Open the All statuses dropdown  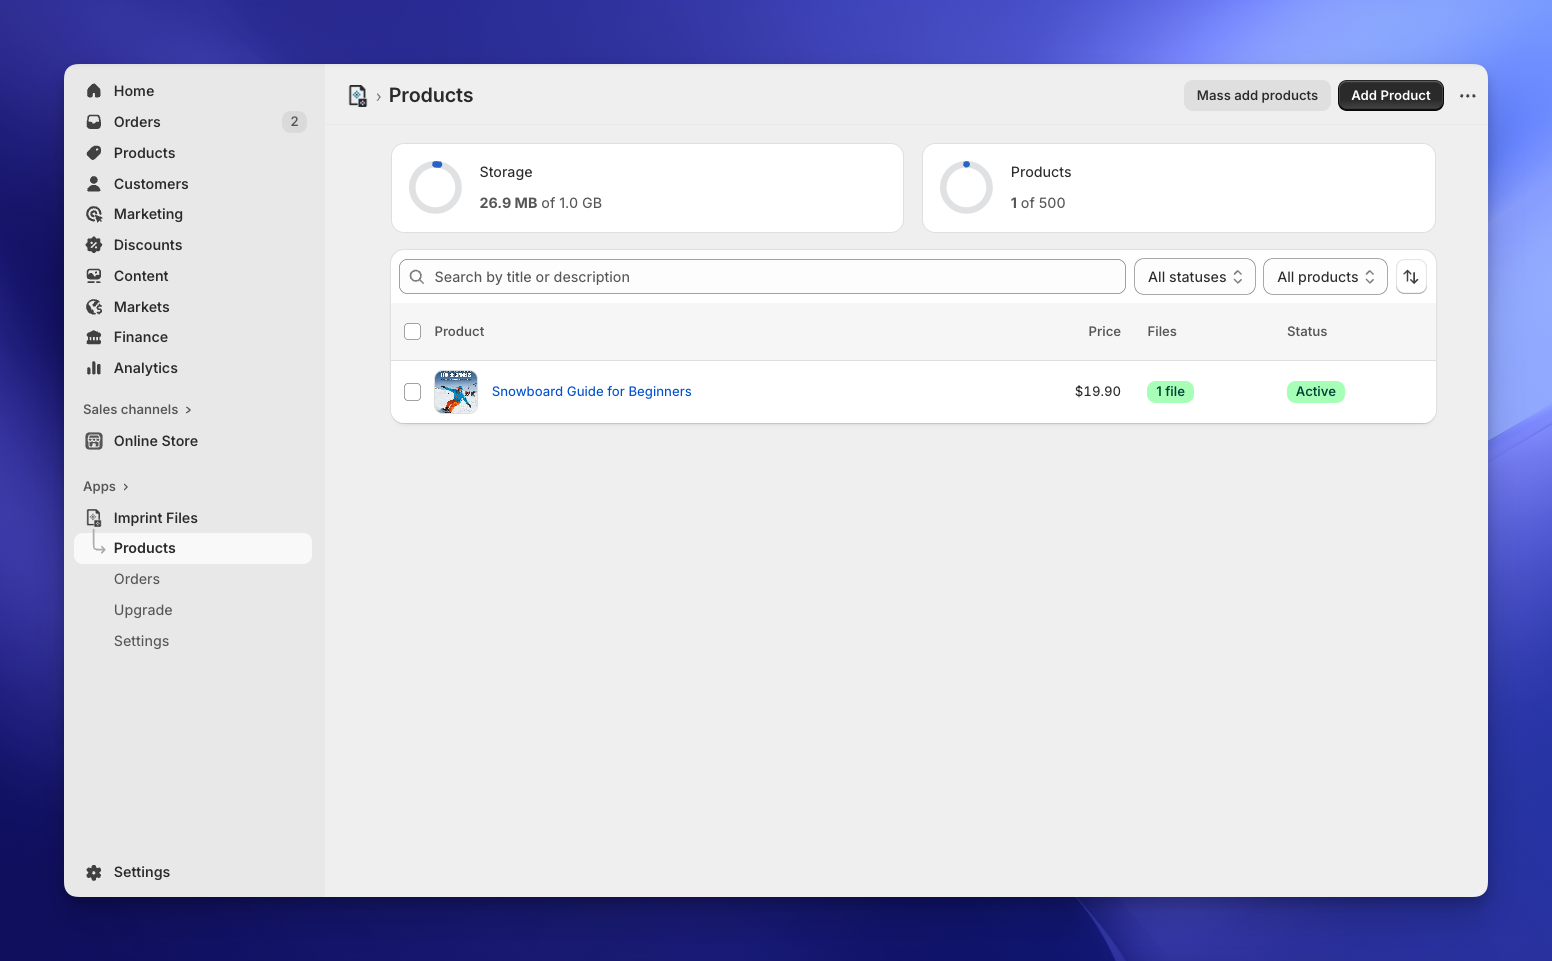(1195, 277)
